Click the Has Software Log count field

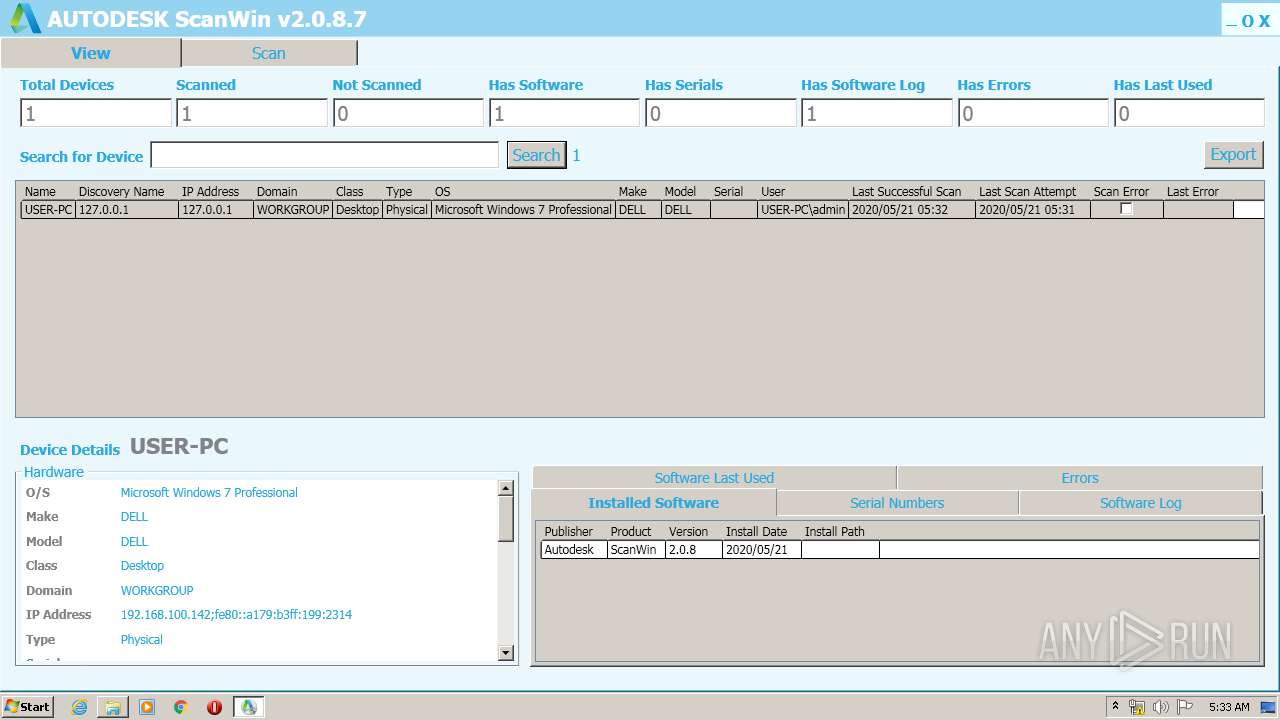click(x=876, y=113)
